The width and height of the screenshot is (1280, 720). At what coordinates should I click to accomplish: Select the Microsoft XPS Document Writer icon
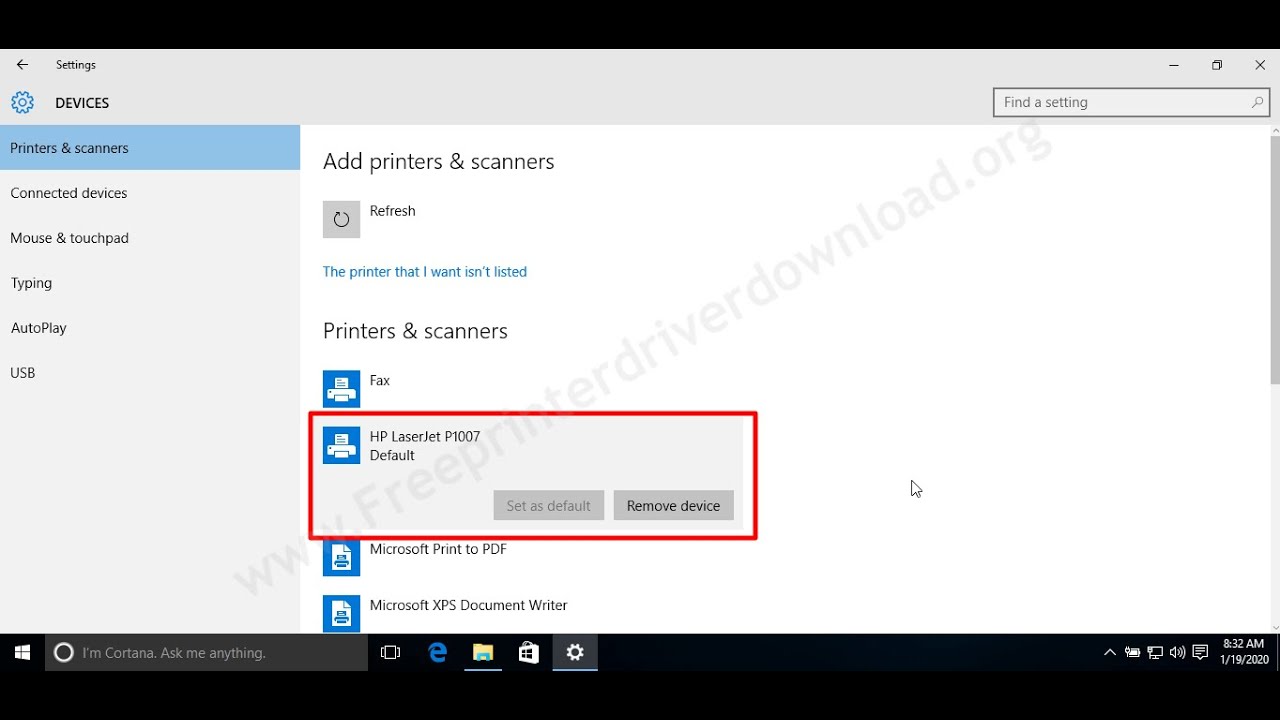341,614
